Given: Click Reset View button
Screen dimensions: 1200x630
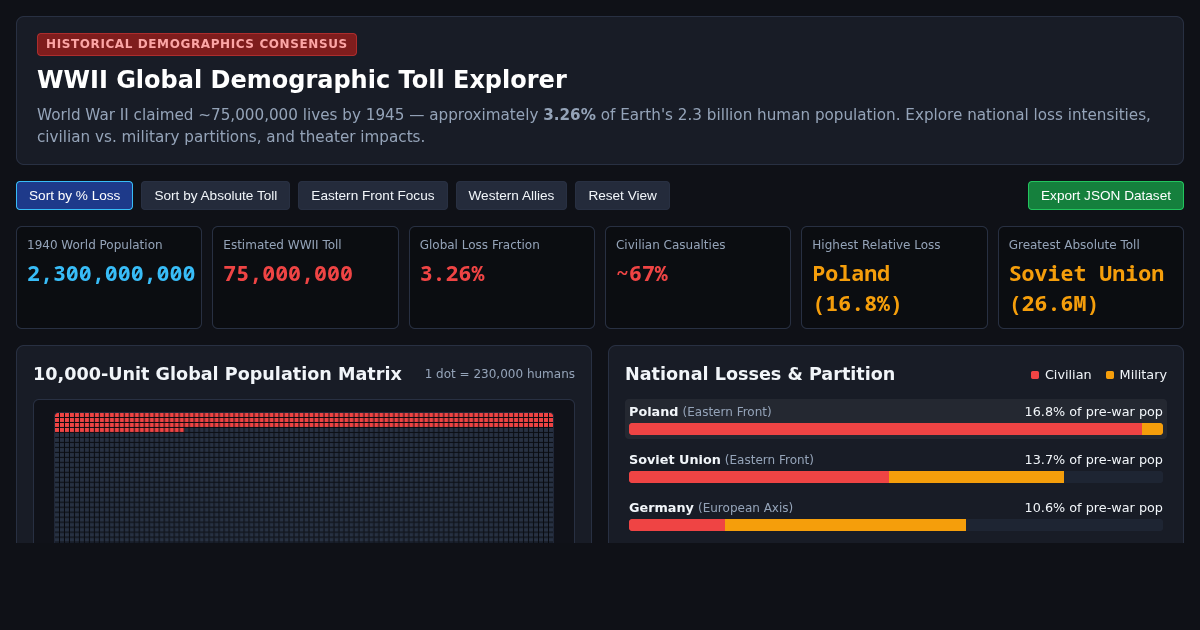Looking at the screenshot, I should point(622,196).
